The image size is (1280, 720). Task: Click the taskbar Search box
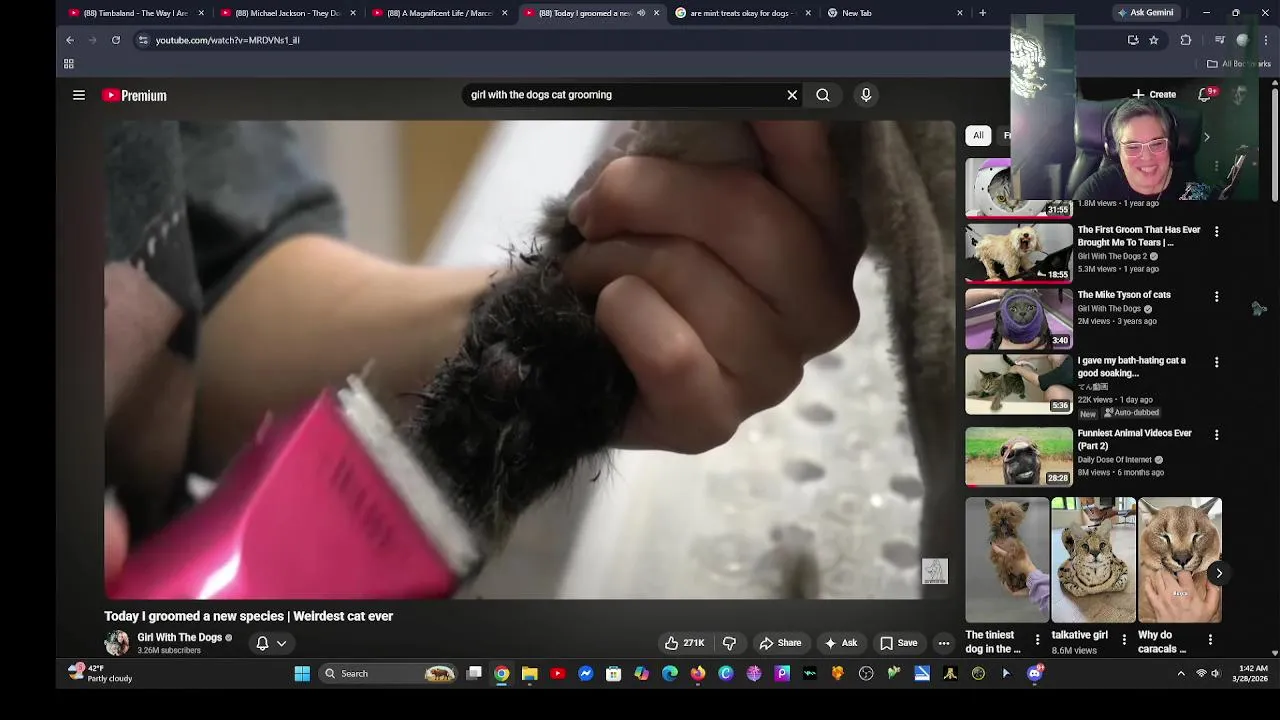389,674
